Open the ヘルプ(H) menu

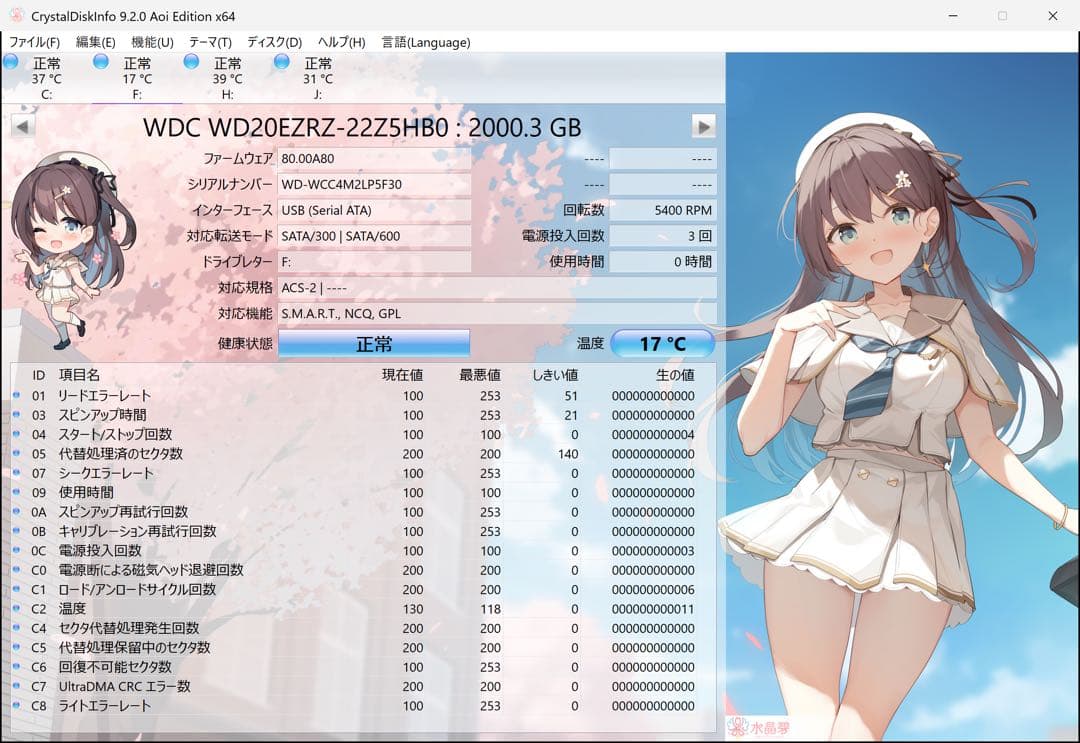341,42
